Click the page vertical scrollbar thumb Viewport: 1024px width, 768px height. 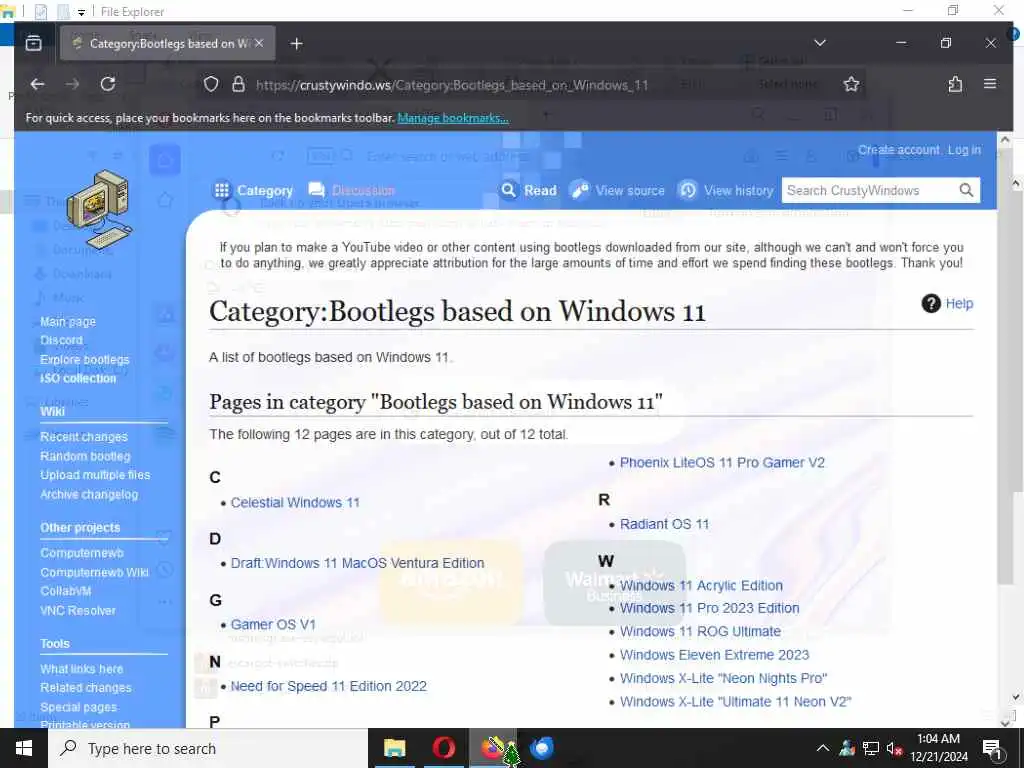tap(1004, 366)
